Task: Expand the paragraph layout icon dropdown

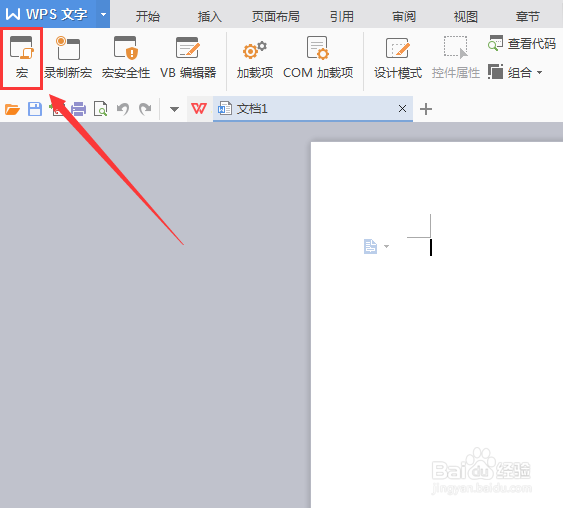Action: coord(386,246)
